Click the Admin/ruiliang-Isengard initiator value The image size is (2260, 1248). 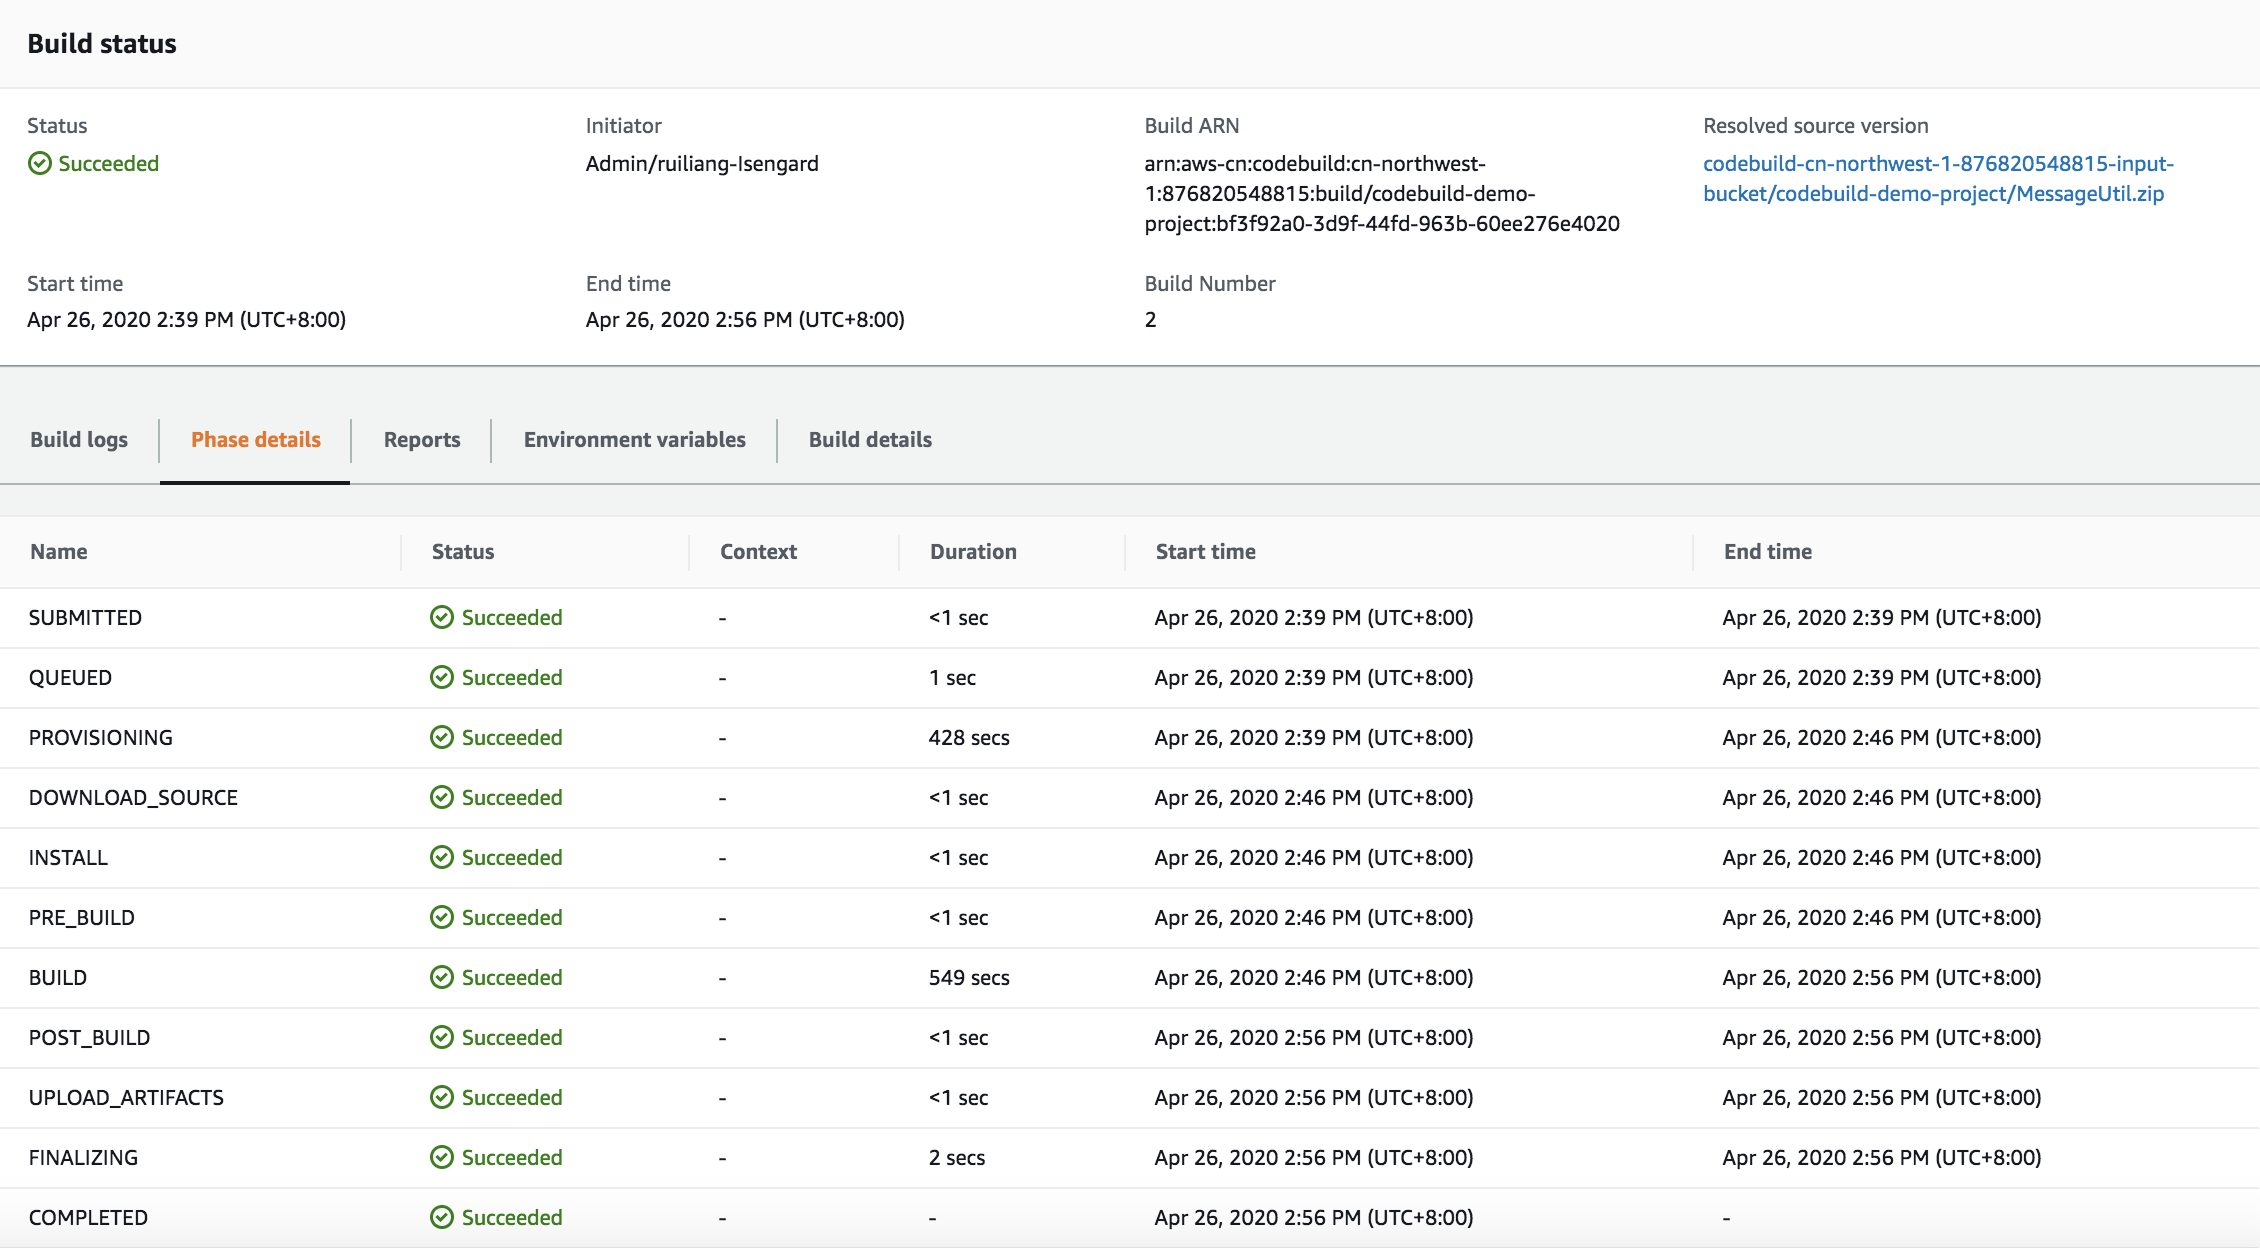coord(702,163)
